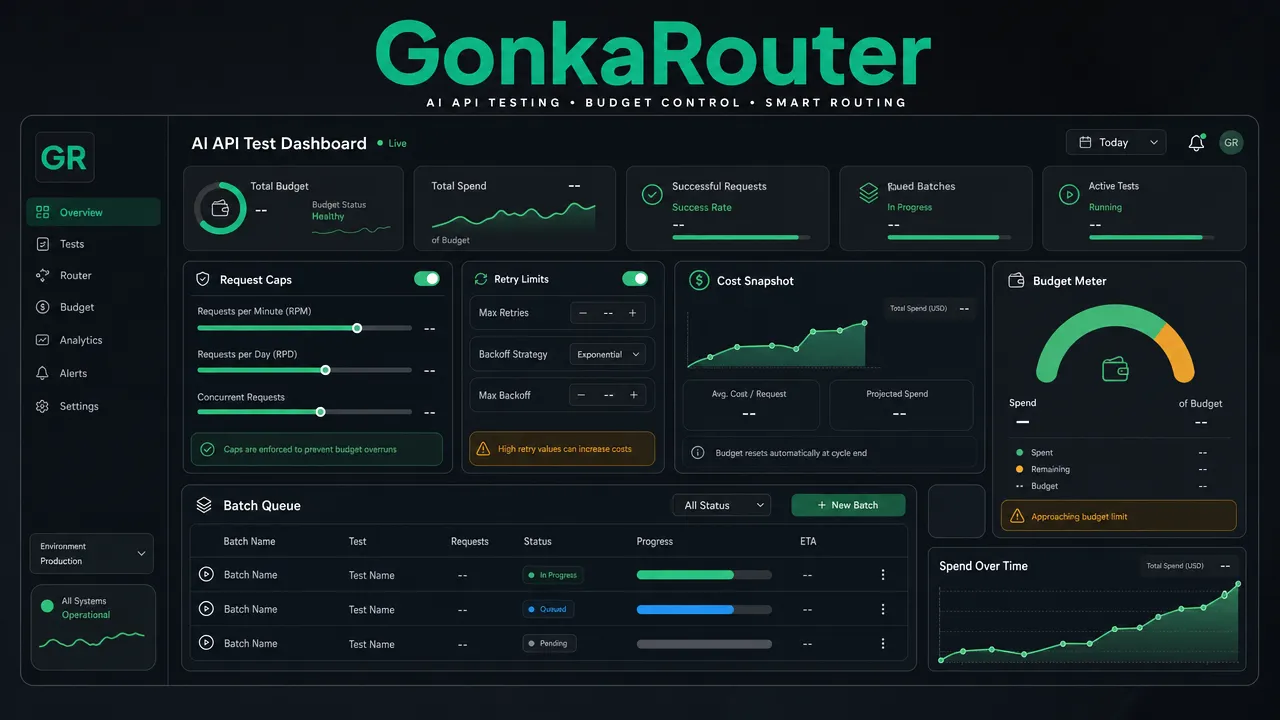The width and height of the screenshot is (1280, 720).
Task: Click the GR logo in the sidebar
Action: coord(65,157)
